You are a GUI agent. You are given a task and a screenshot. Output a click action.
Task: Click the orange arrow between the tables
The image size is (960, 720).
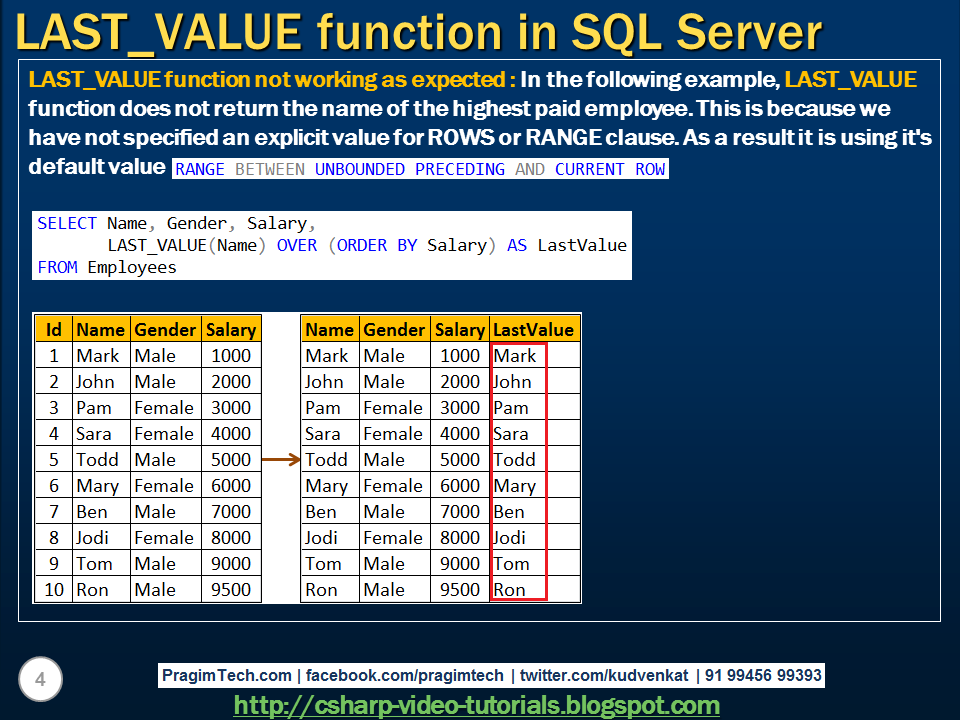pos(278,459)
